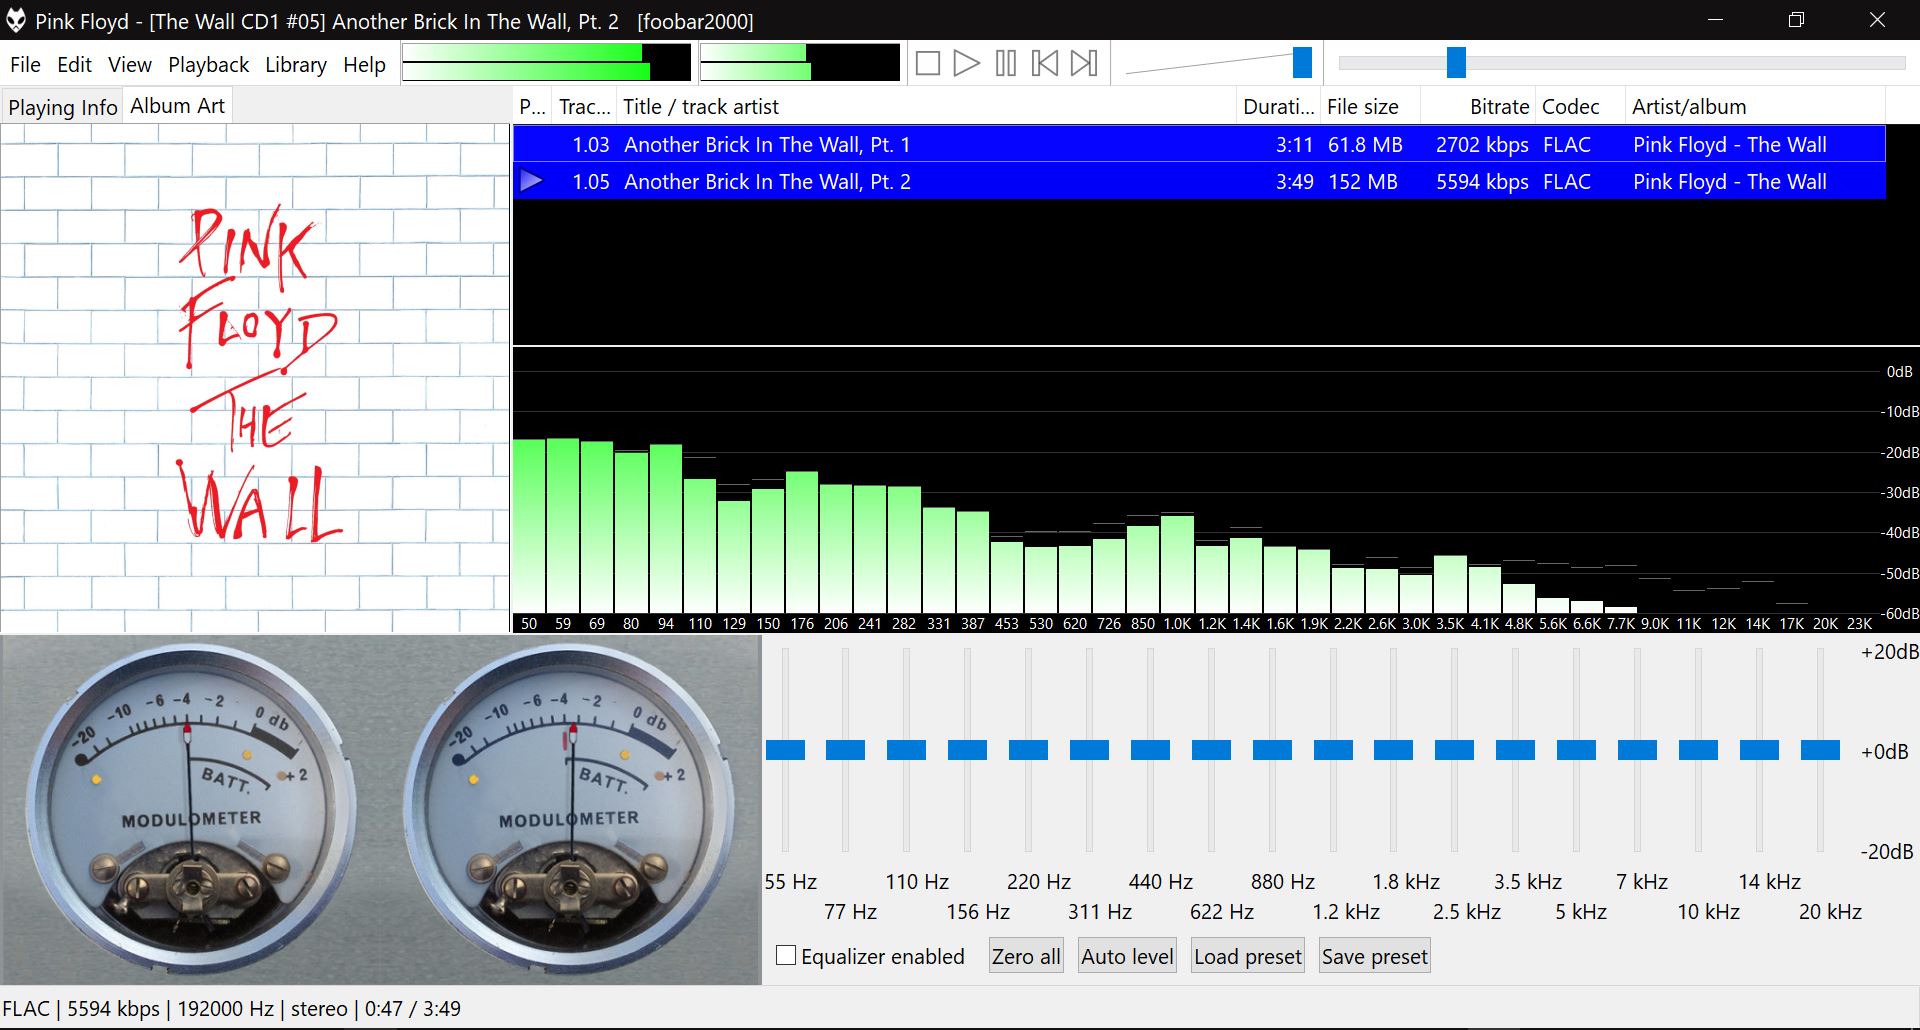Sort playlist by Codec column header
This screenshot has height=1030, width=1920.
(x=1580, y=106)
